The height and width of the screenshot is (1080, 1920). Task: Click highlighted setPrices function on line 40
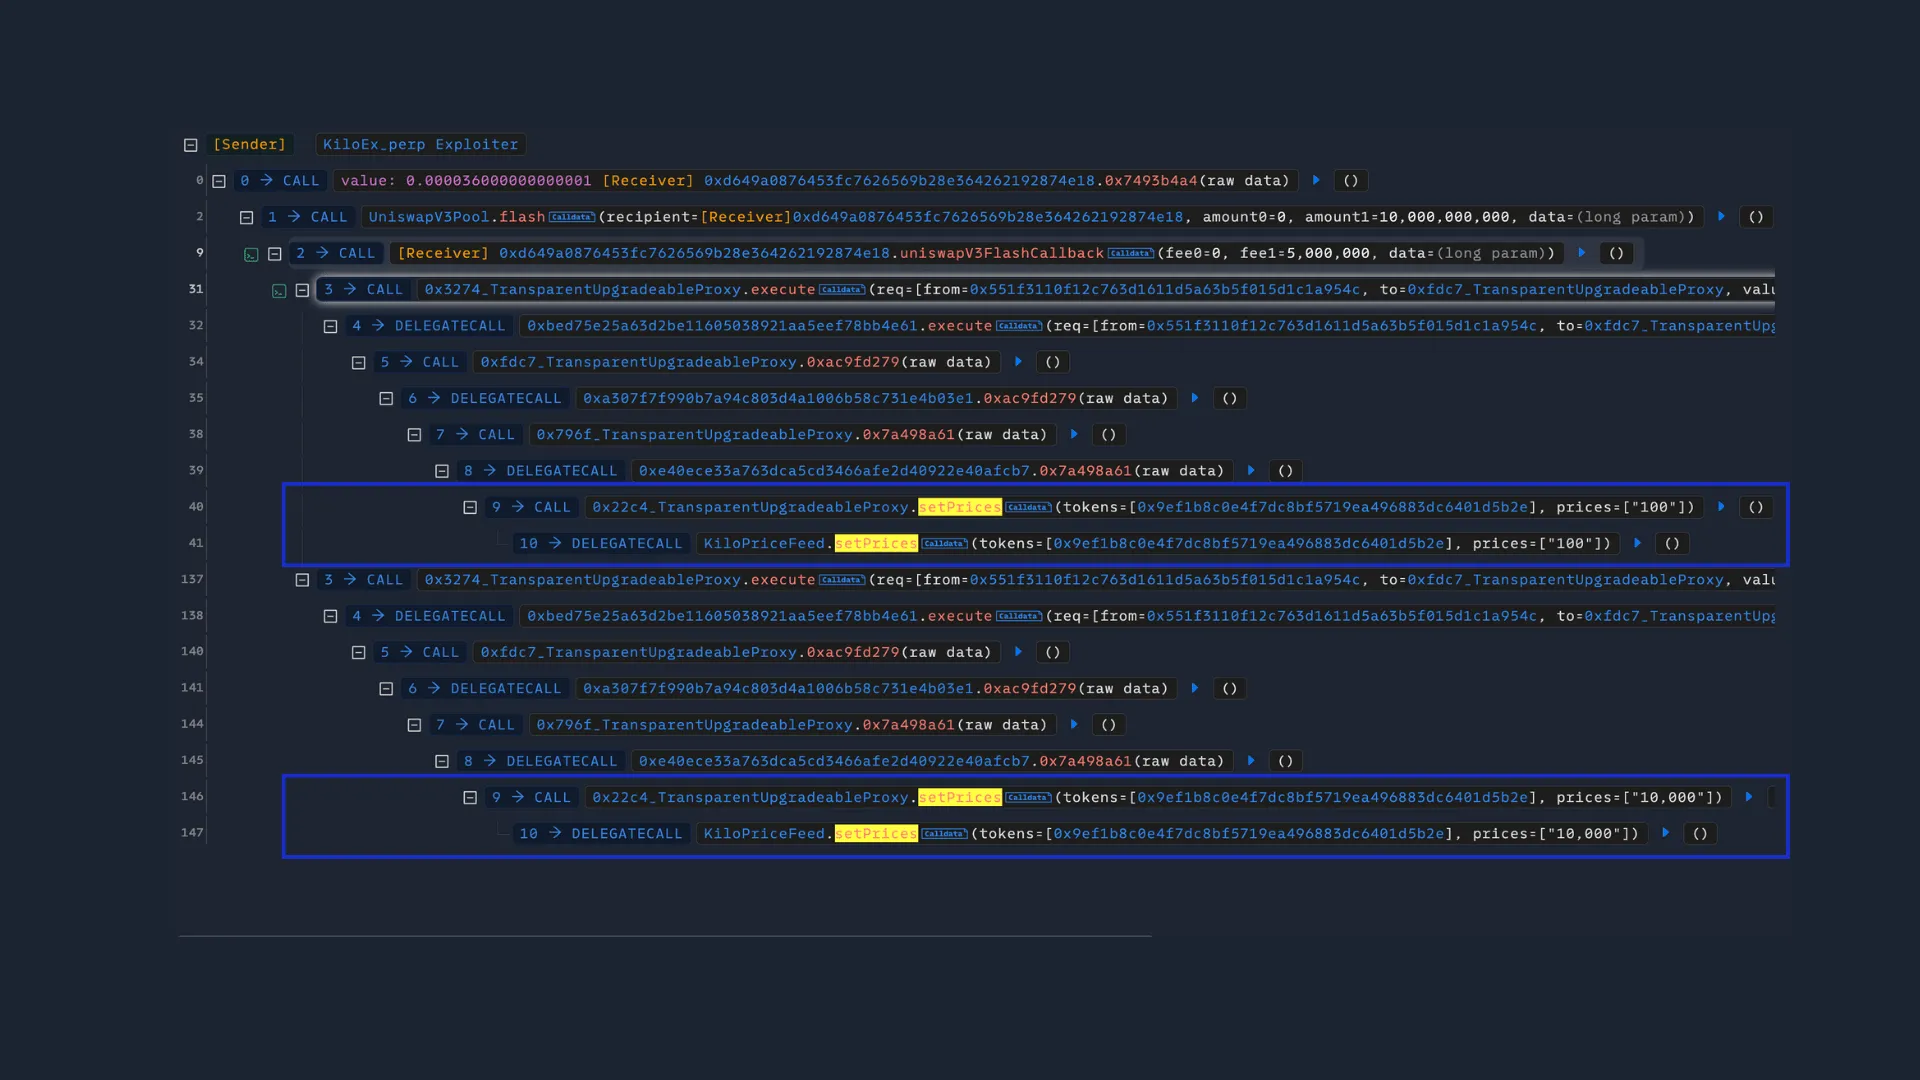coord(960,507)
